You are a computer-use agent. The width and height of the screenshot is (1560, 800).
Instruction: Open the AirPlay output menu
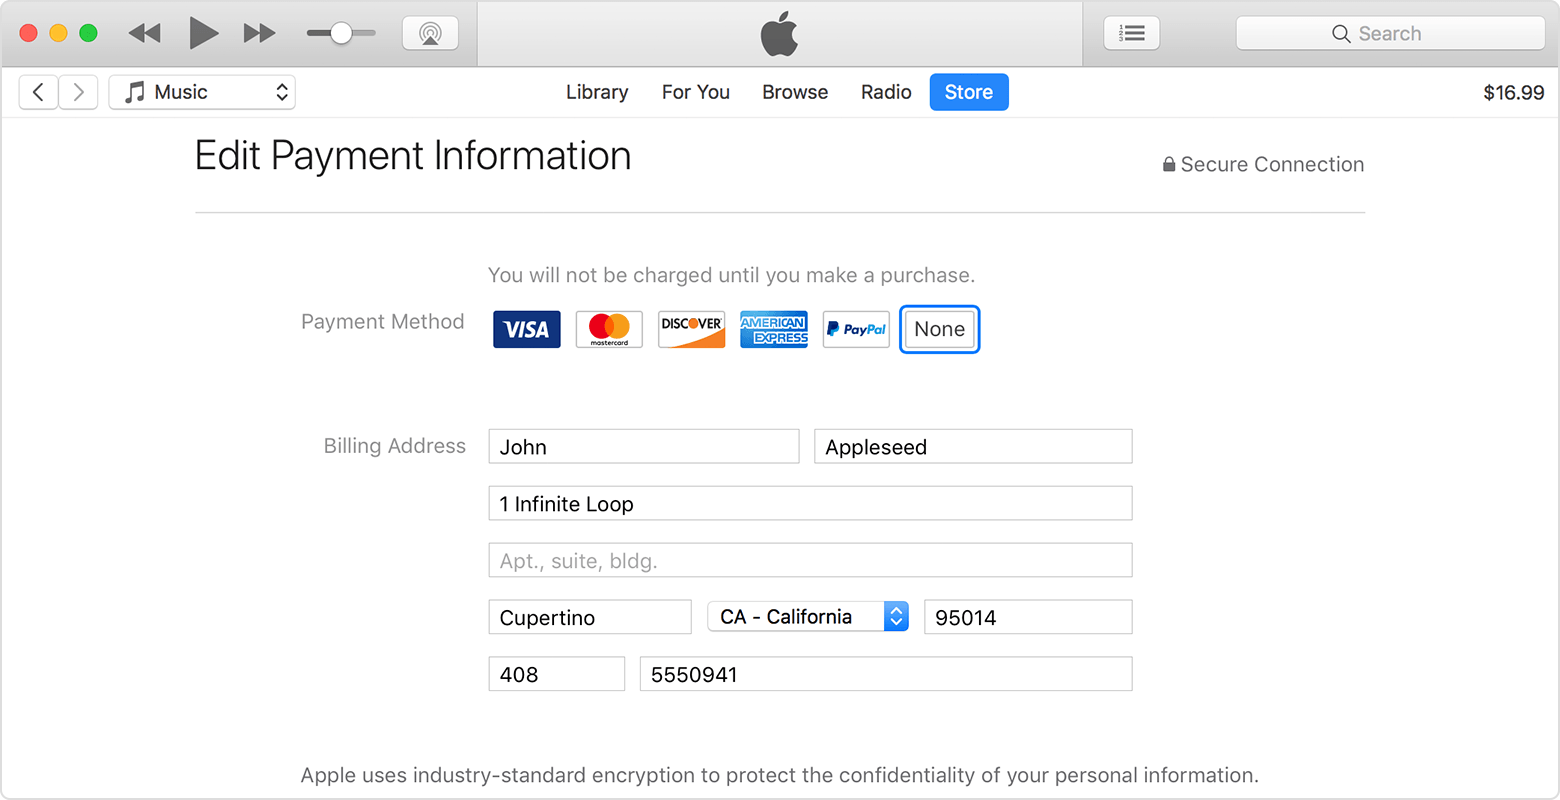point(430,33)
